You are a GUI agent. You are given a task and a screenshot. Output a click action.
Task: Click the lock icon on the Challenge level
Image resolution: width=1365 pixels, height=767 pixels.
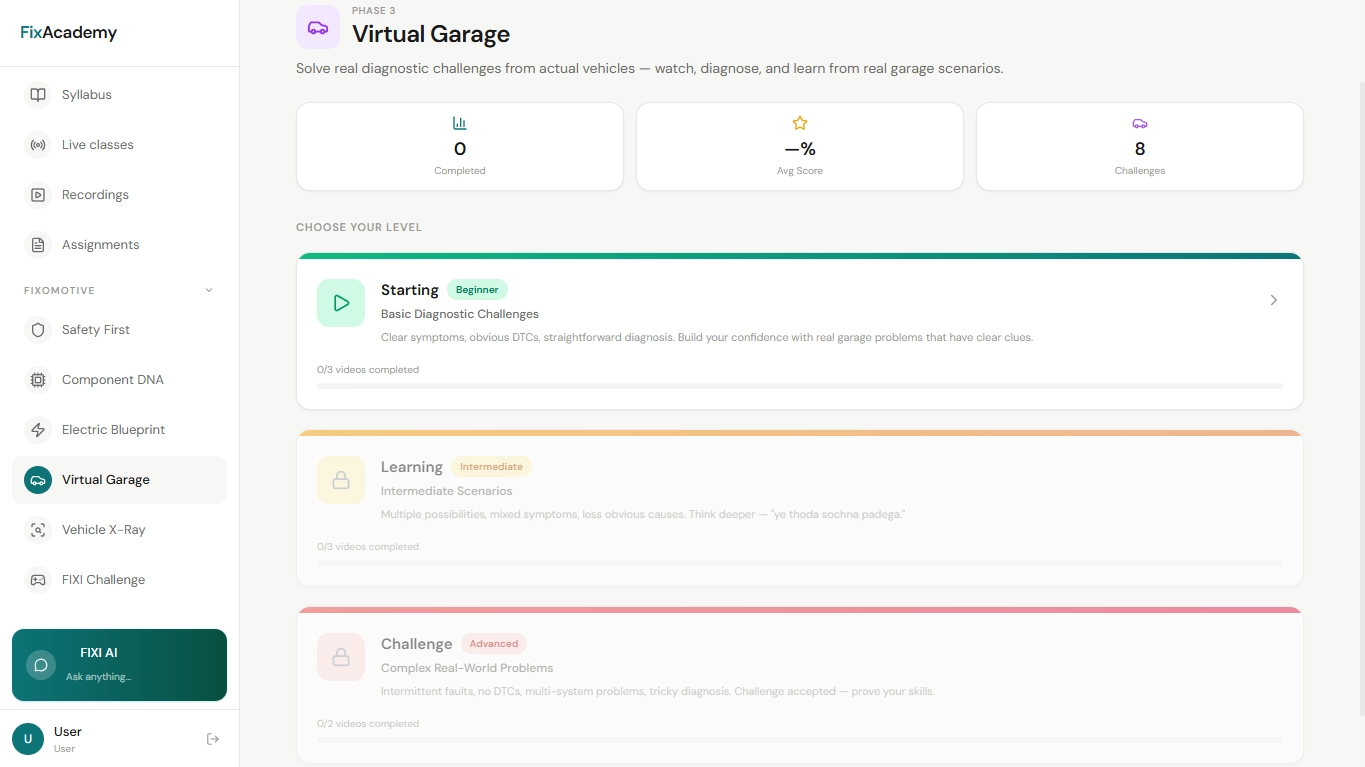340,656
